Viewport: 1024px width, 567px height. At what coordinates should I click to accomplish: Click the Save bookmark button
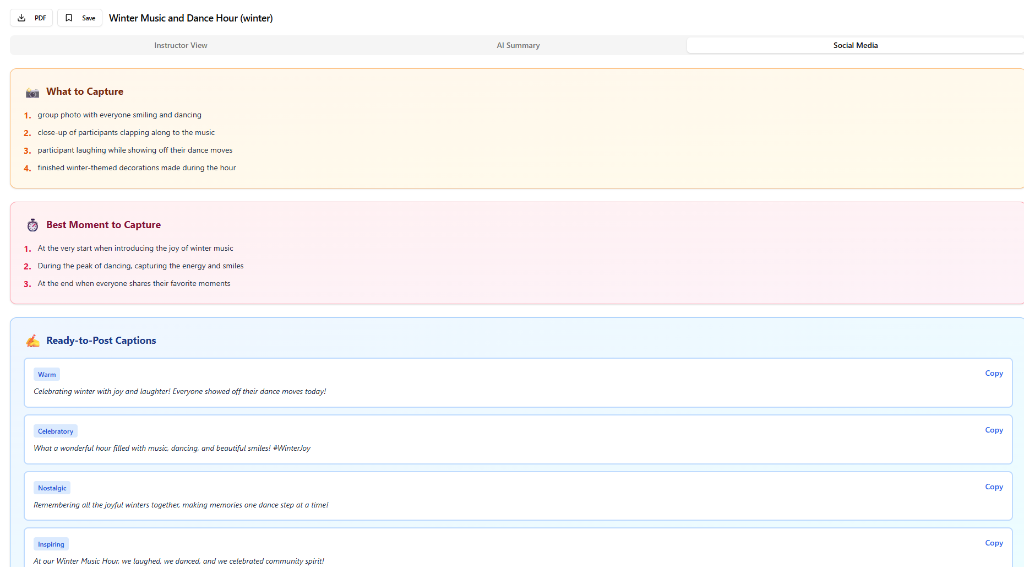coord(80,18)
